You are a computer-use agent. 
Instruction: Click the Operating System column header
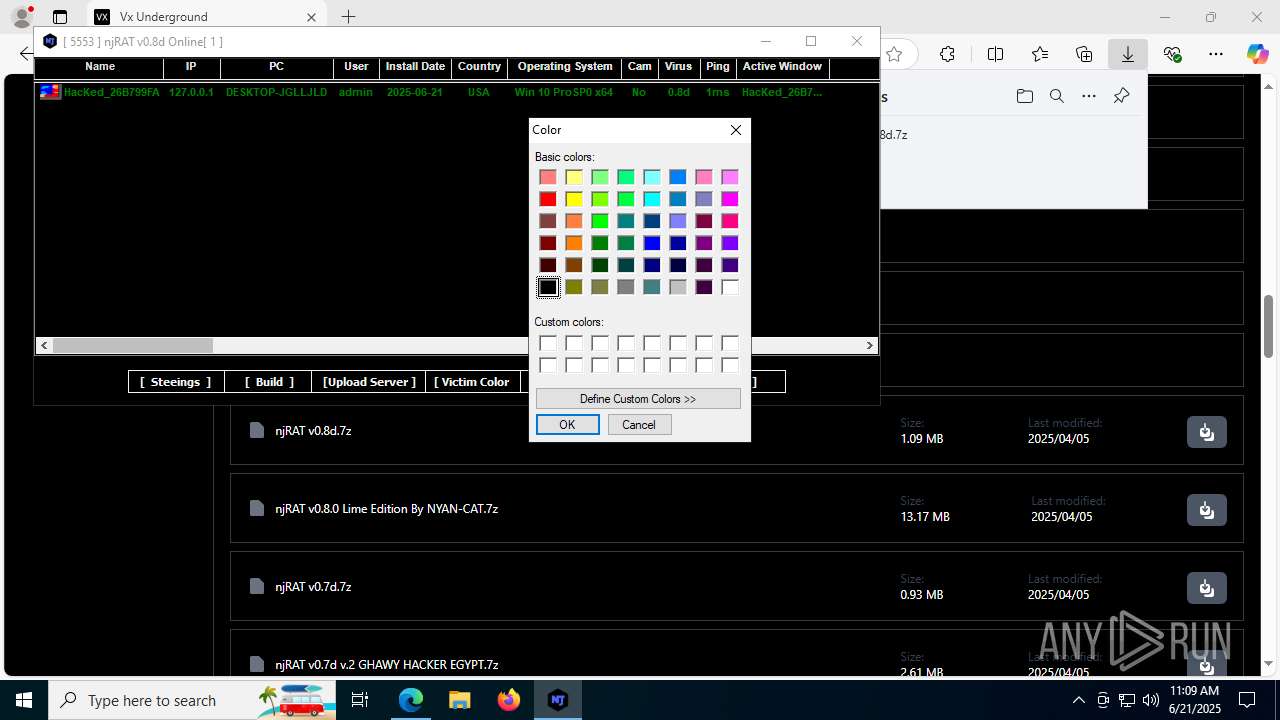565,67
